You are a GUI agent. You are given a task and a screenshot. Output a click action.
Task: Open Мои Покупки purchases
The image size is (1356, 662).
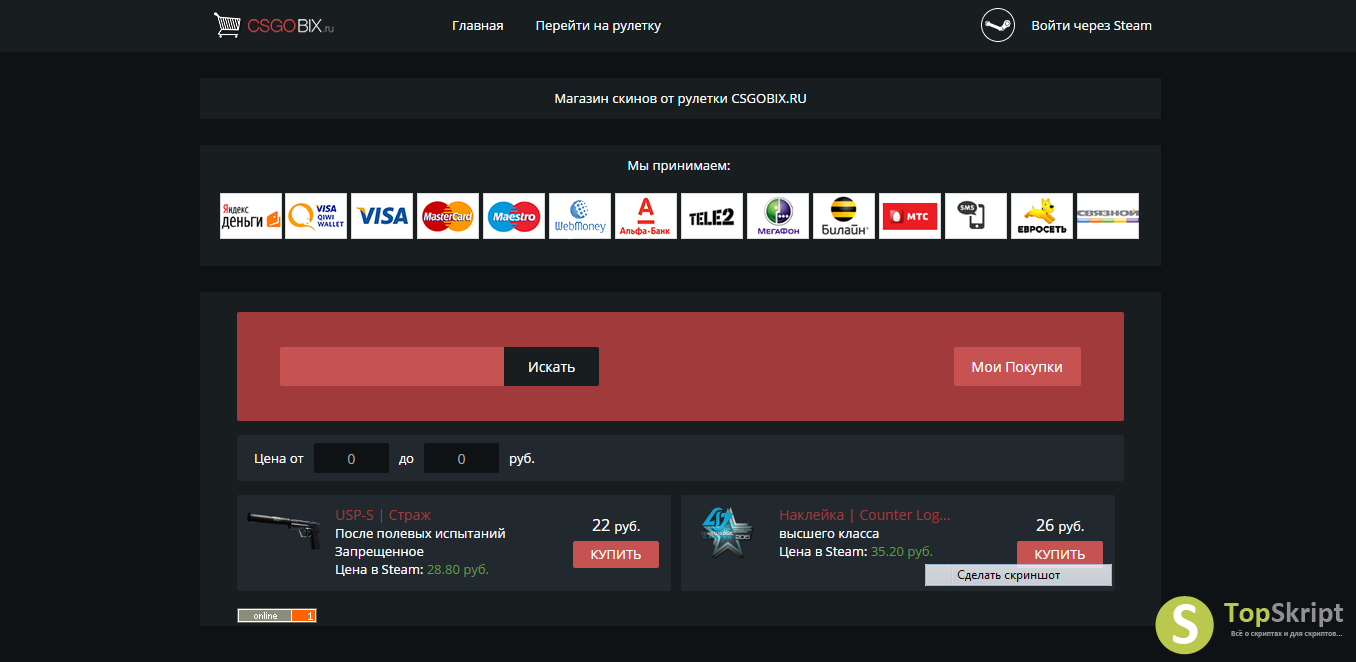click(1017, 367)
